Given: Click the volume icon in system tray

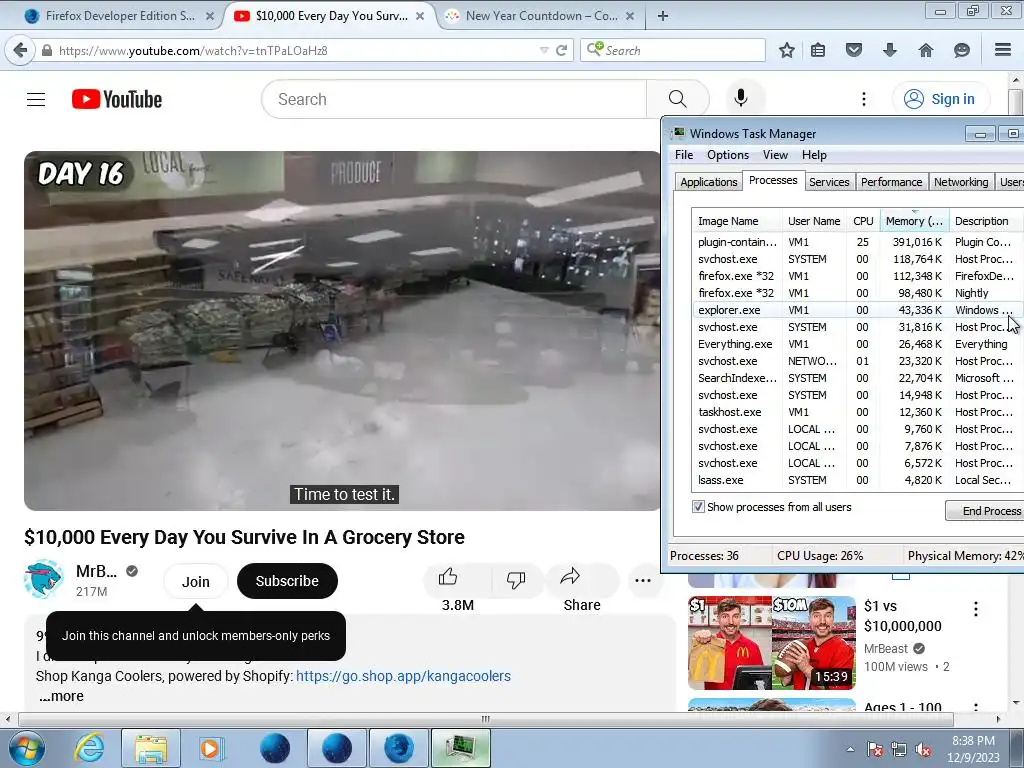Looking at the screenshot, I should point(923,750).
